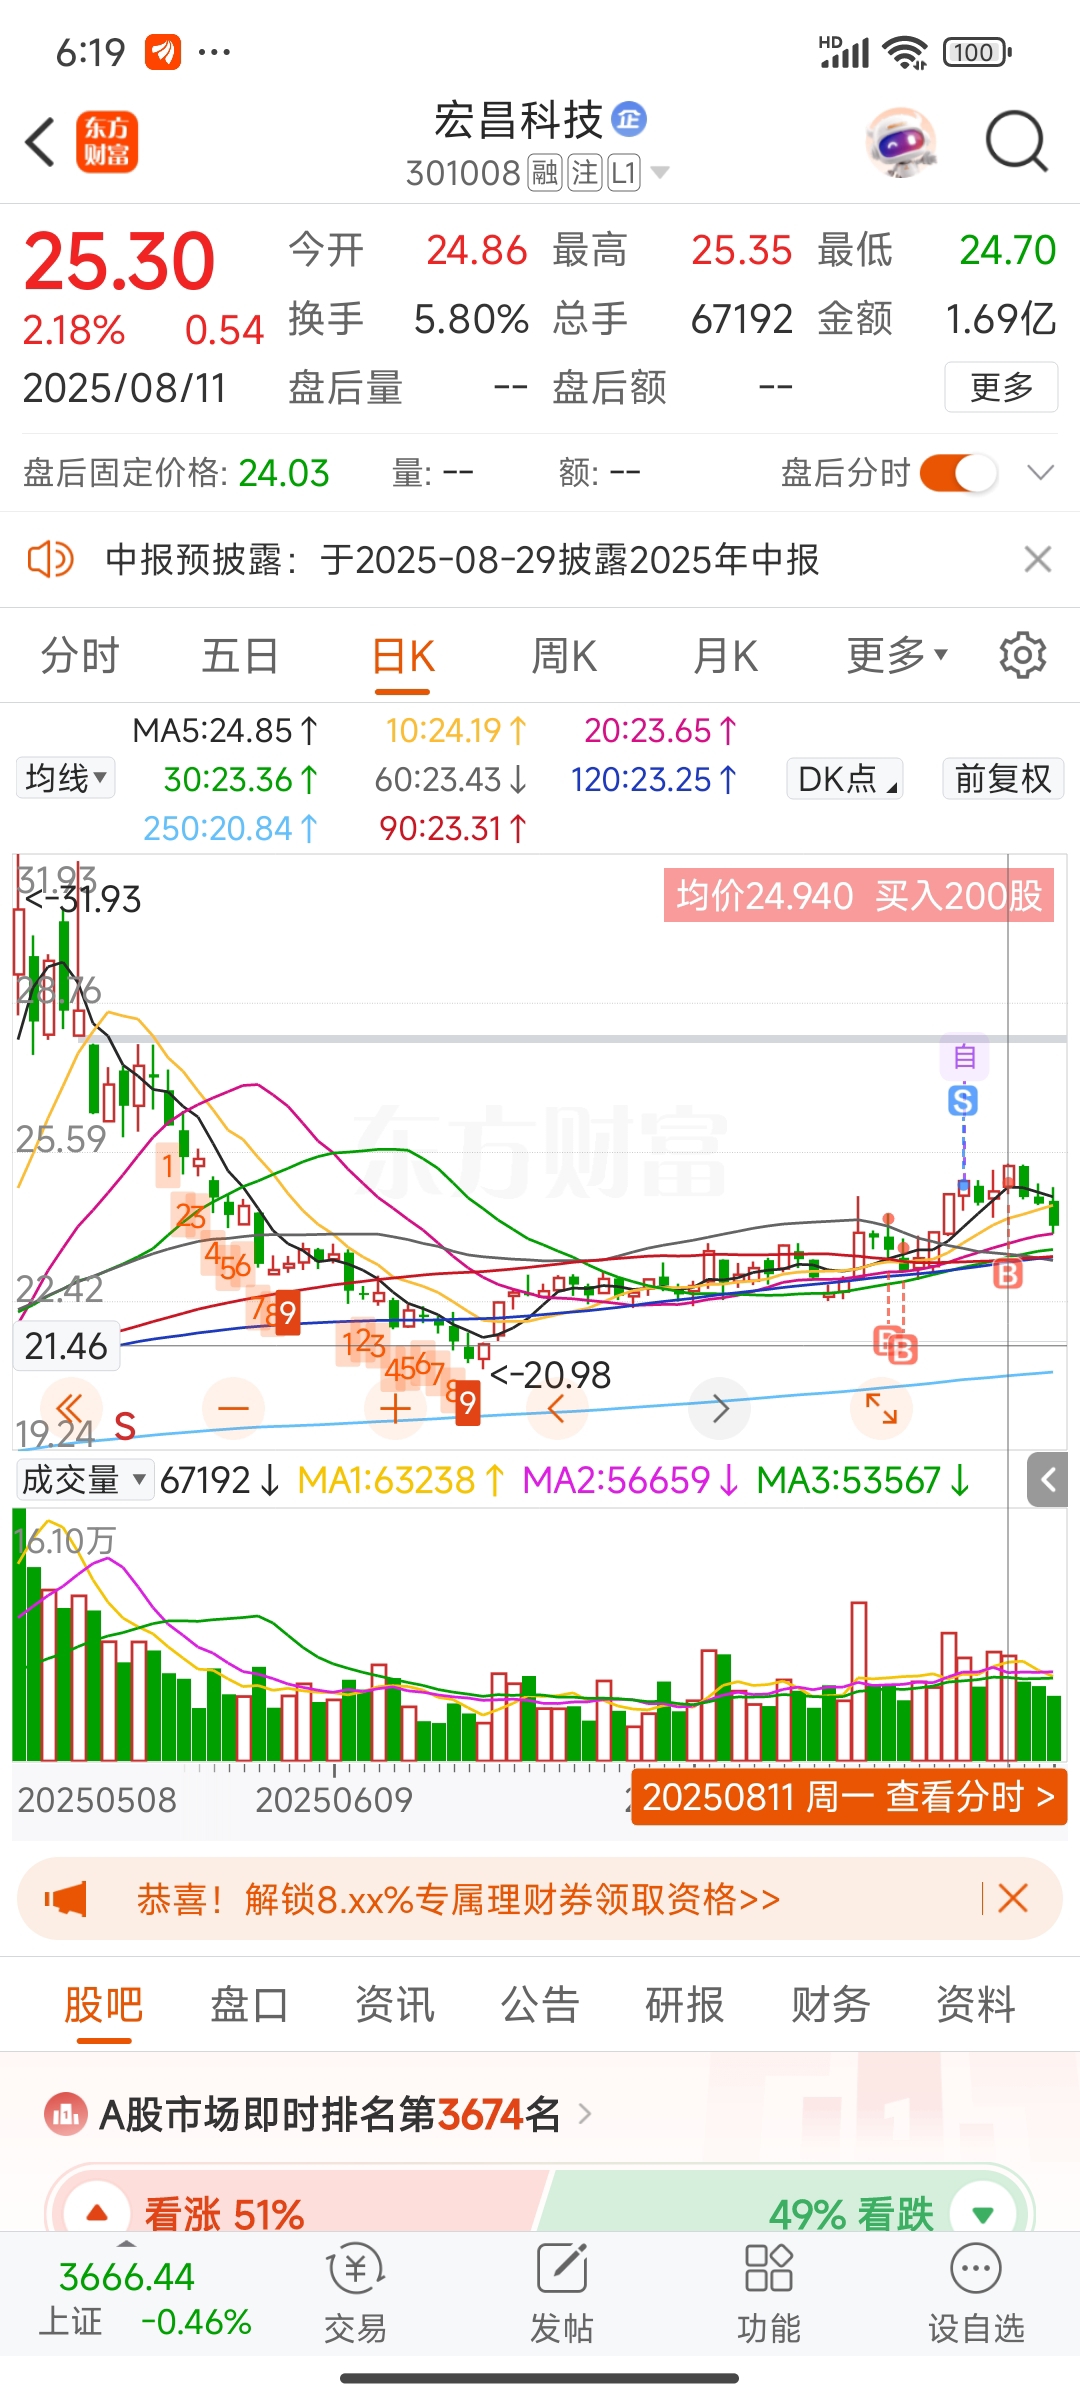Switch to 周K chart tab
The image size is (1080, 2400).
(564, 656)
